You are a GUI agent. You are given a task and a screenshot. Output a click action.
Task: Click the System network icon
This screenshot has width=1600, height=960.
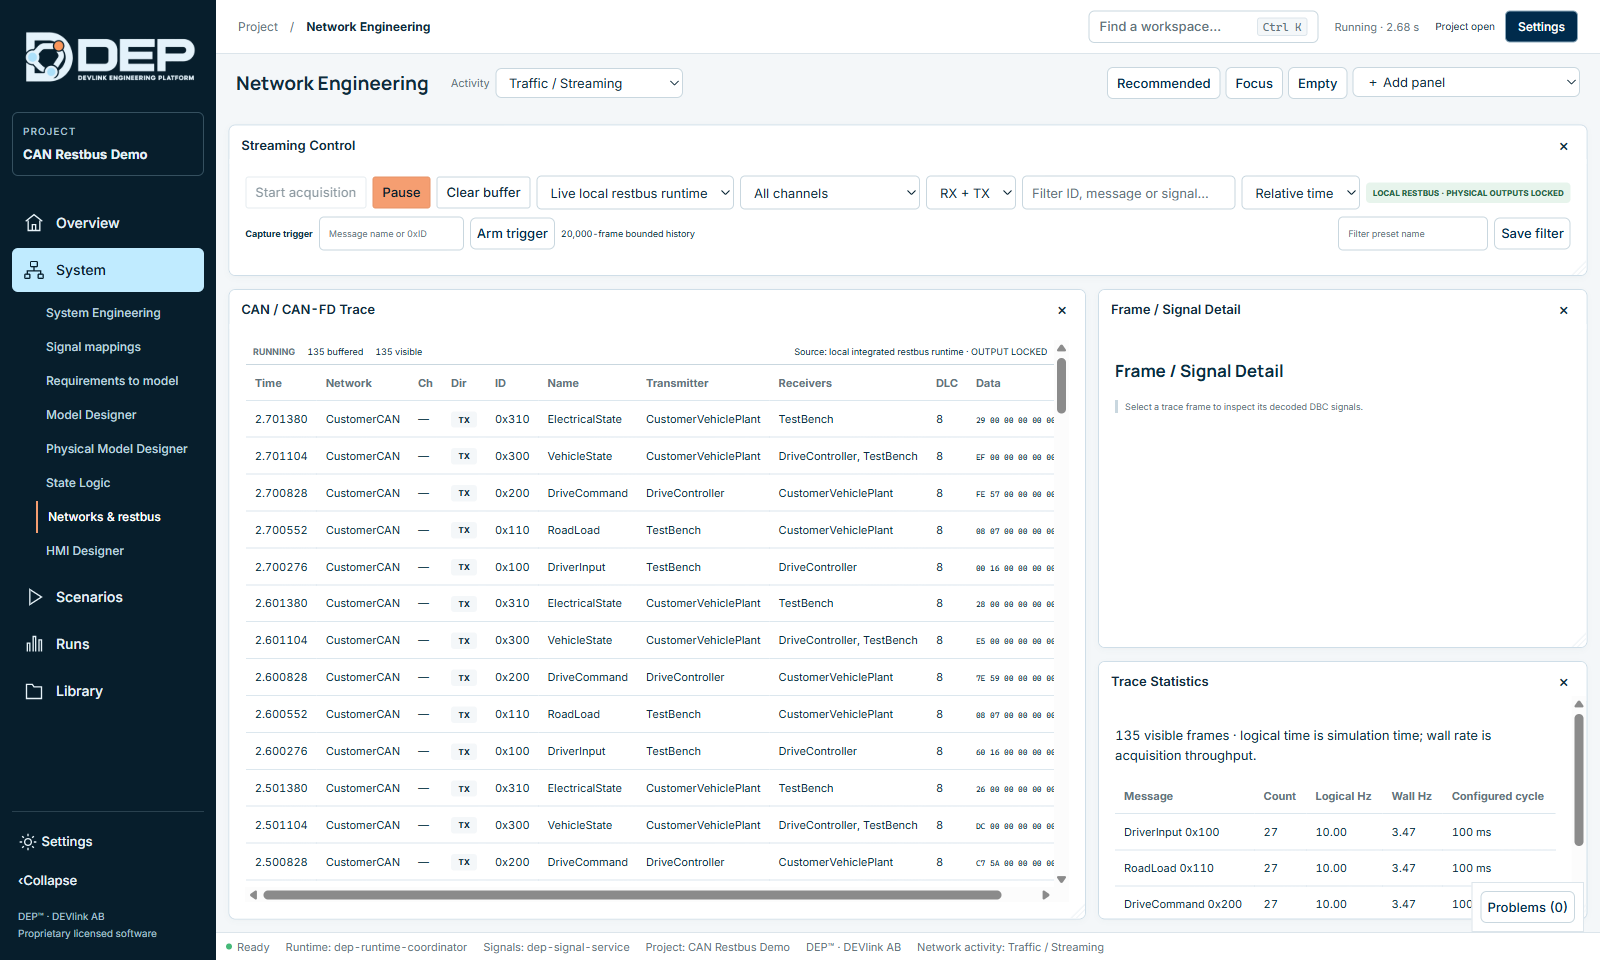34,270
